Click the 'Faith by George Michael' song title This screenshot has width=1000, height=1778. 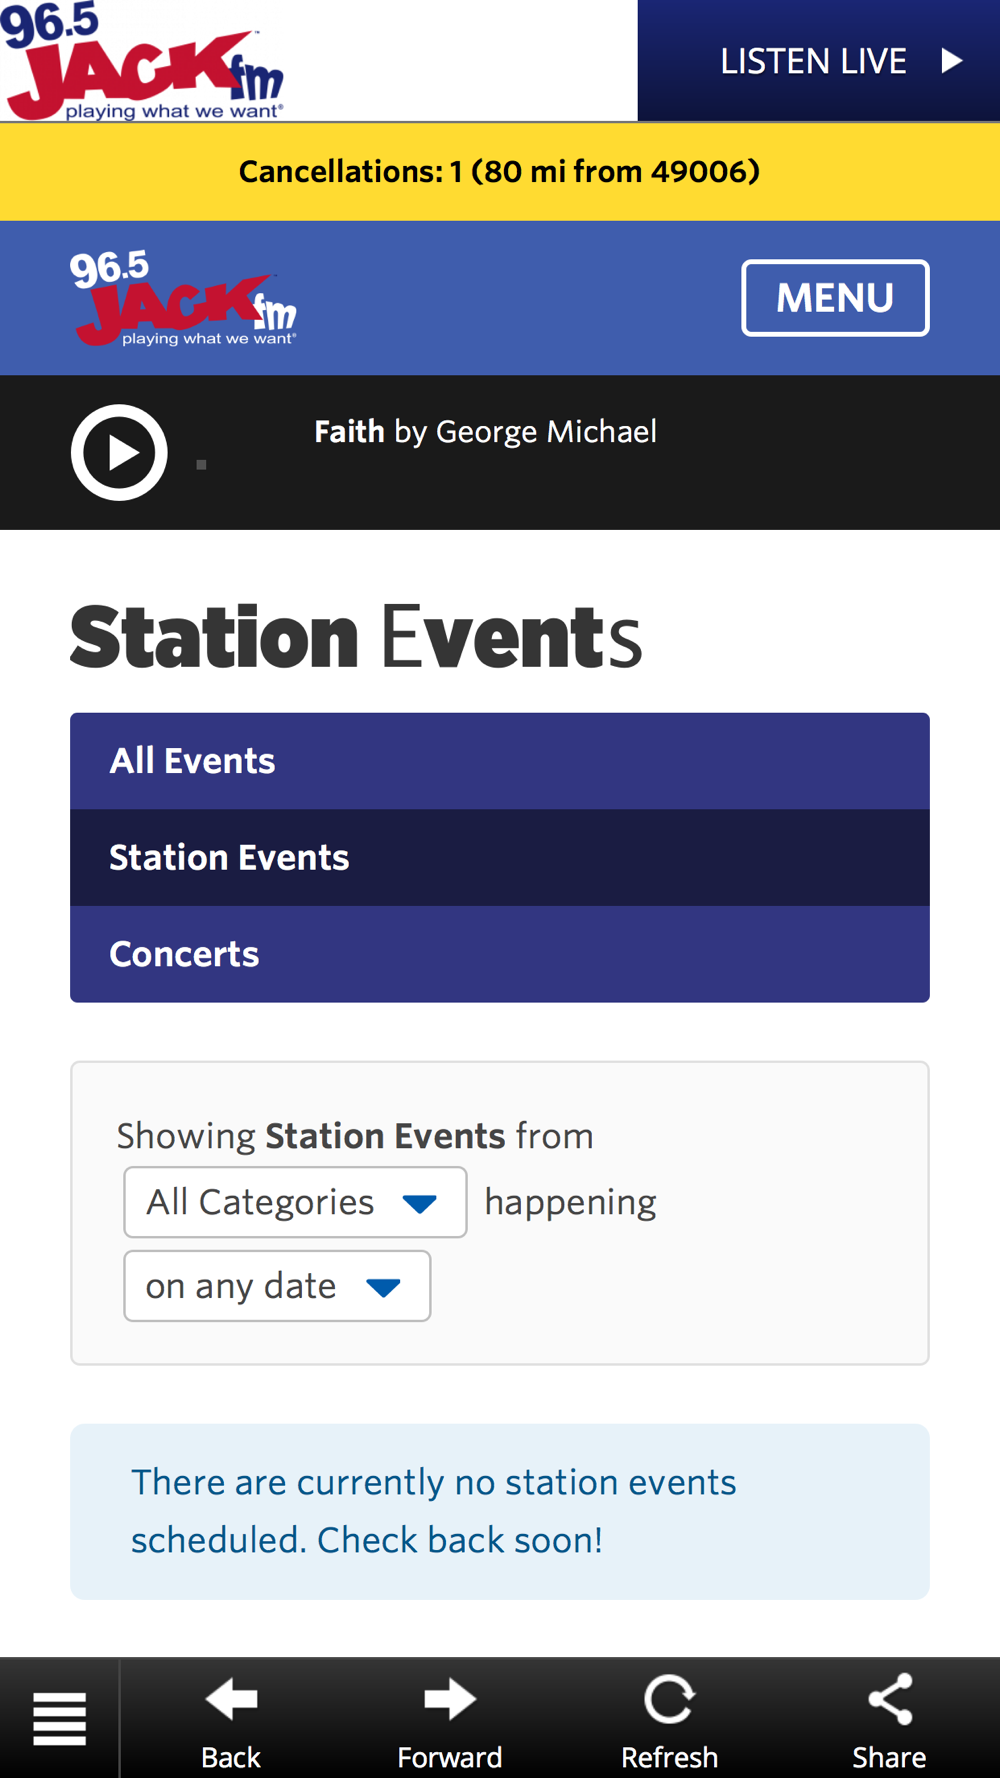point(485,432)
